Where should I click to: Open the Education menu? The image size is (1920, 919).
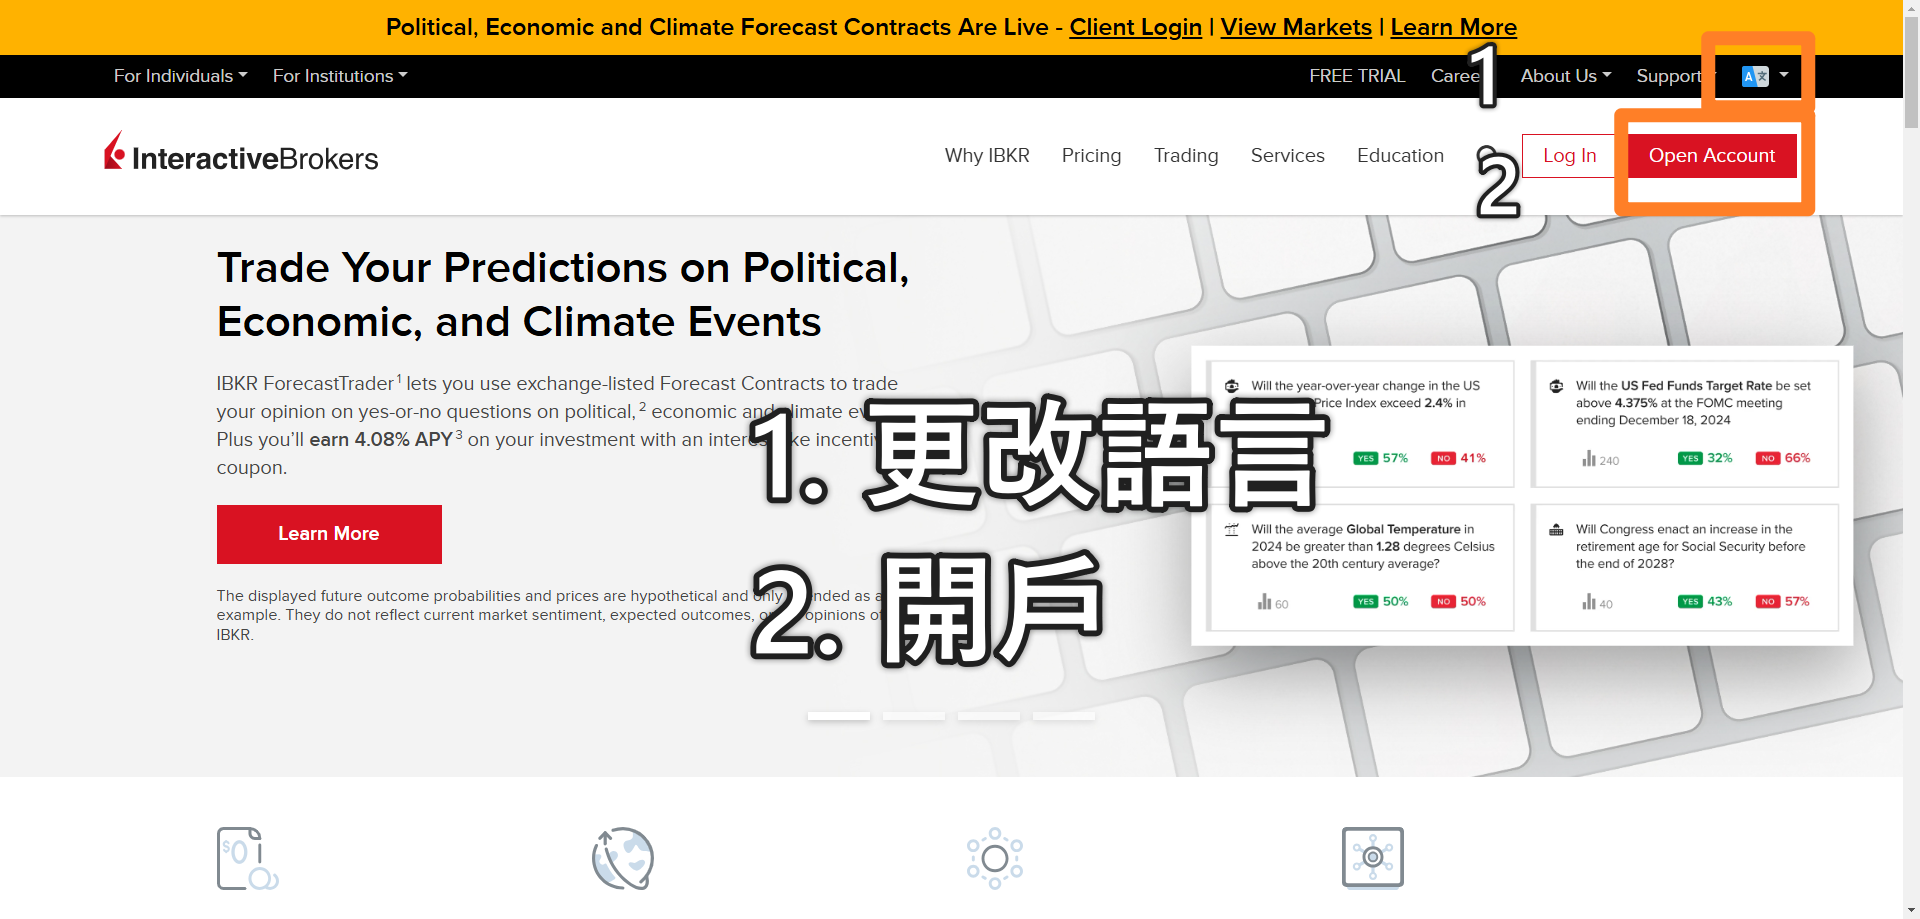1400,156
